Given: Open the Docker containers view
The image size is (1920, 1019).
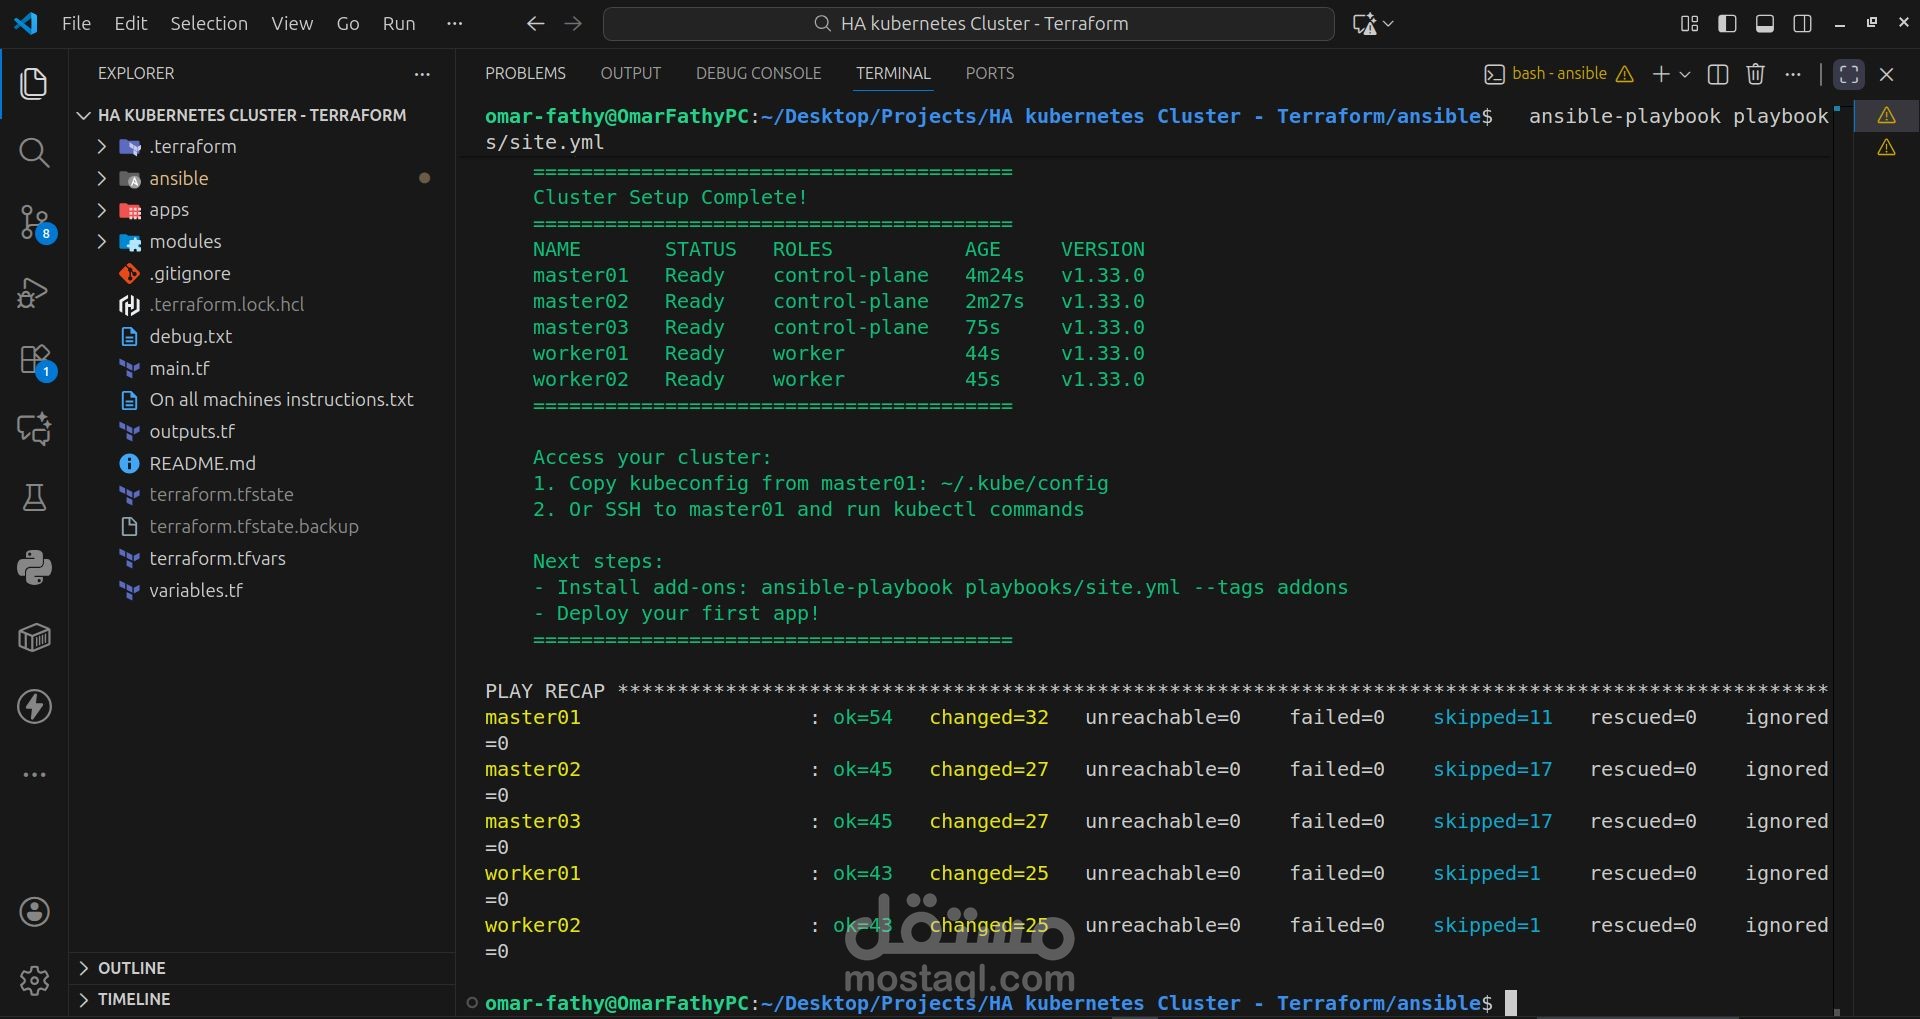Looking at the screenshot, I should pos(34,637).
